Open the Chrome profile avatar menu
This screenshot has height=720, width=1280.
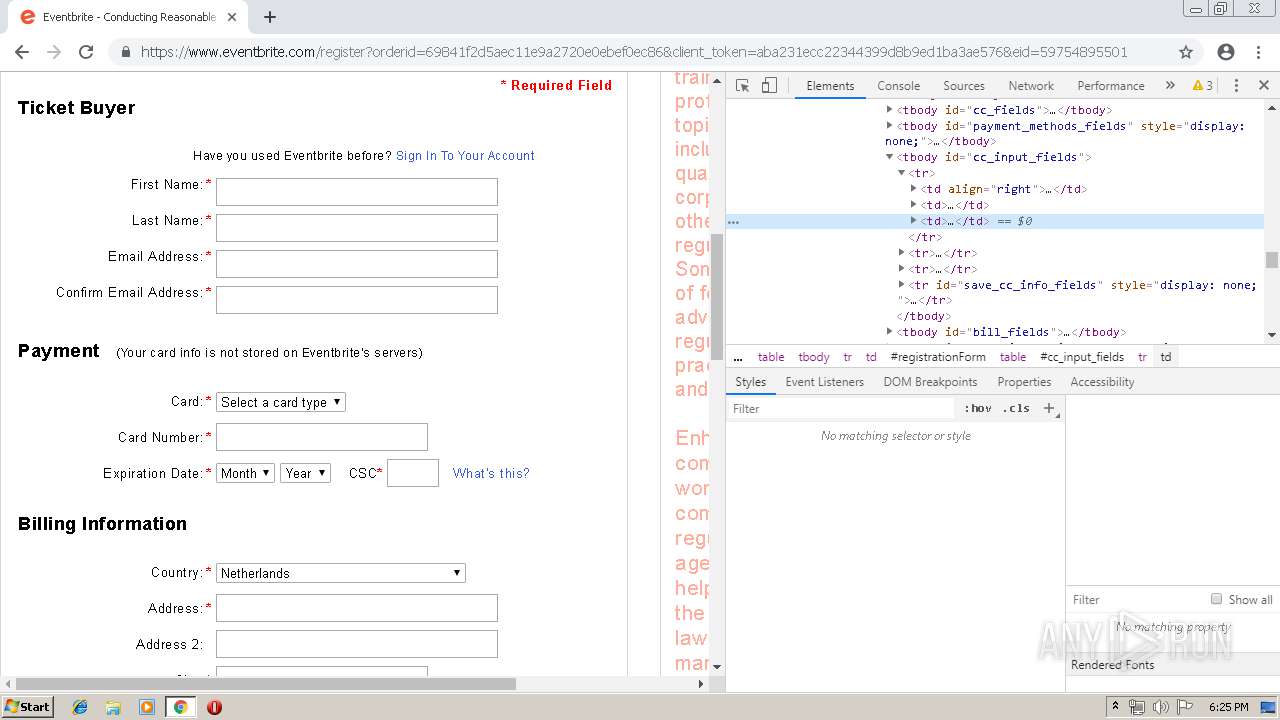[1226, 52]
